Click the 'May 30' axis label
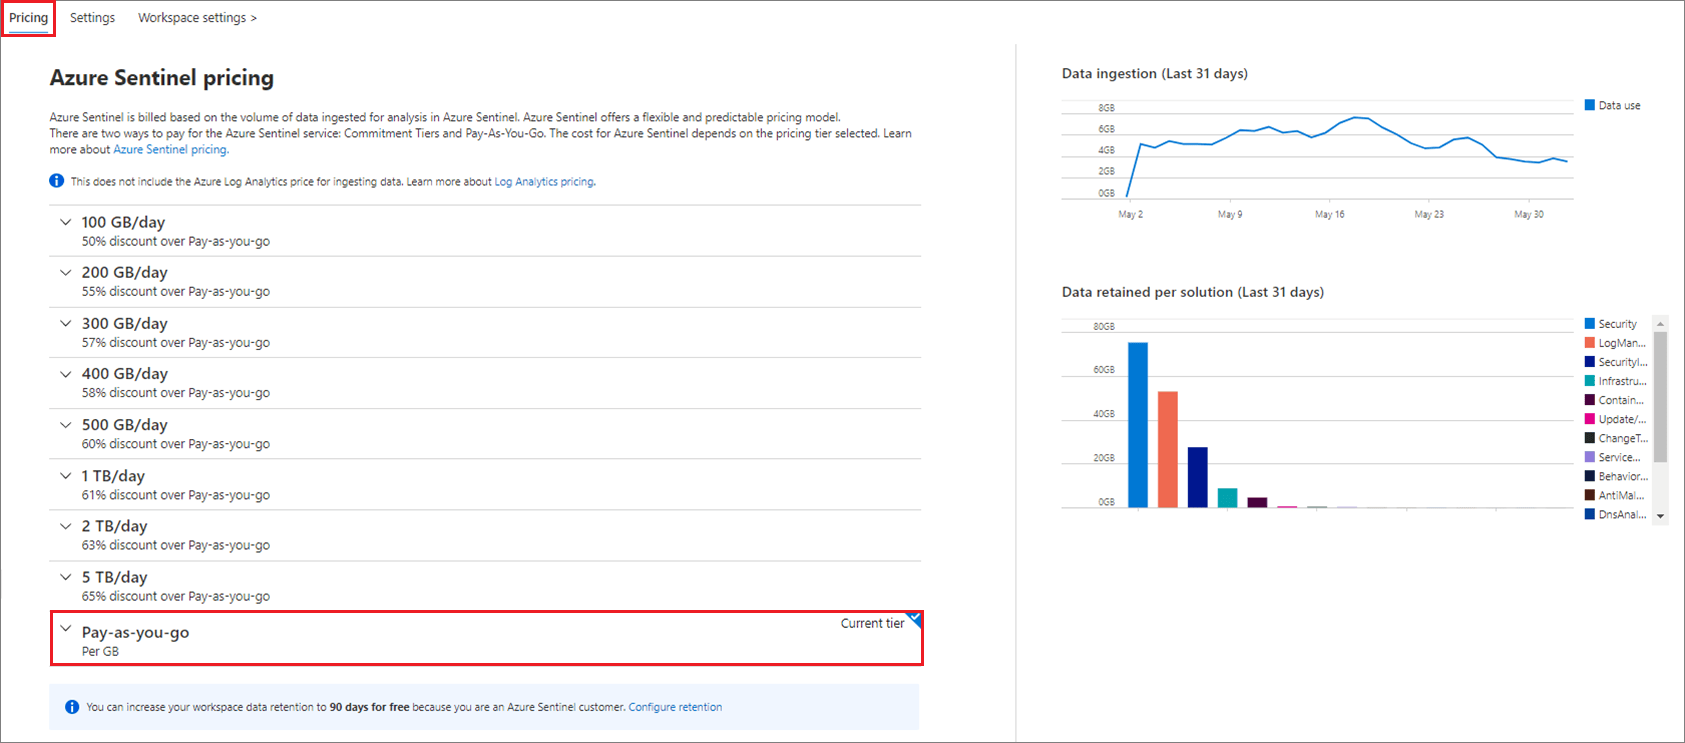 [1529, 214]
